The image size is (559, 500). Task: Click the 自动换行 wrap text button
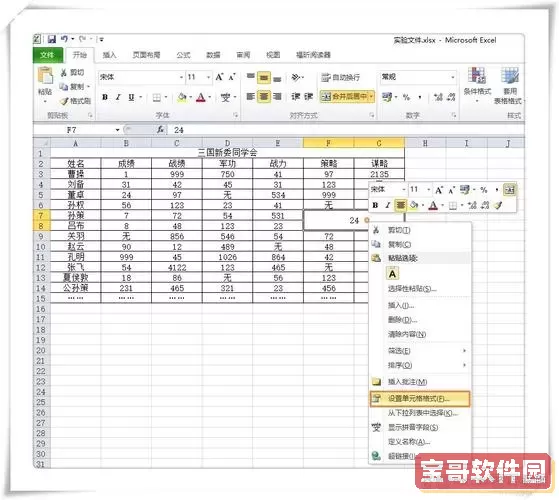click(340, 77)
